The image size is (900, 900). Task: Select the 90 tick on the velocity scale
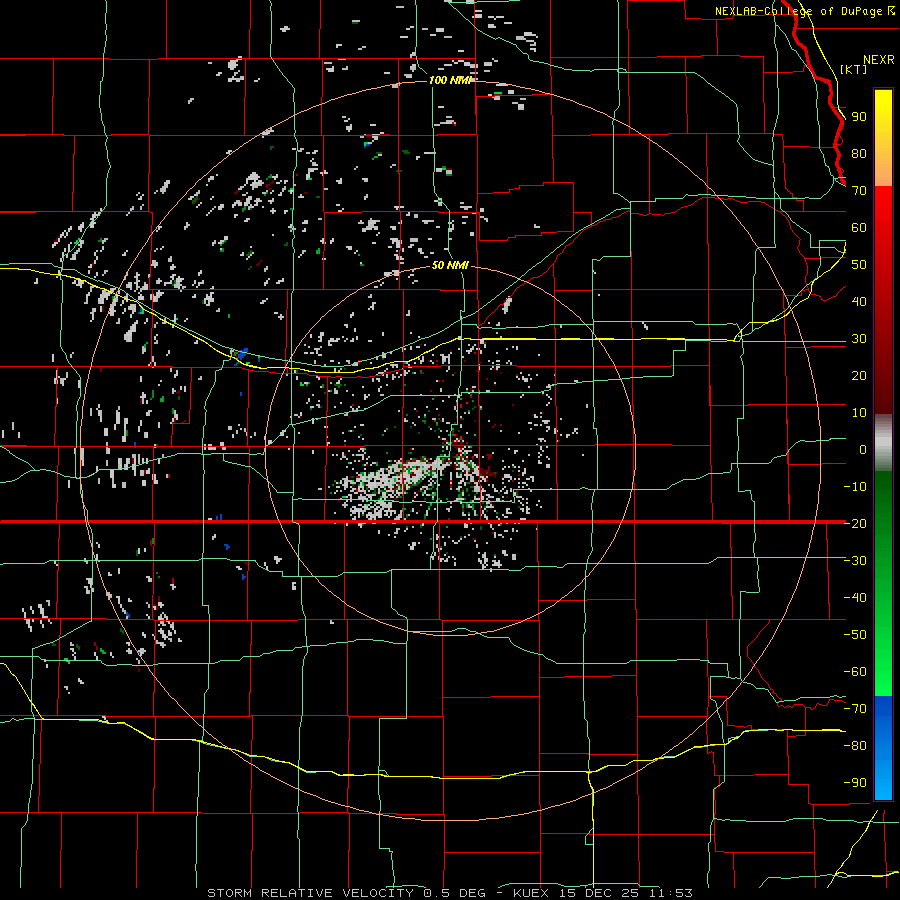859,117
